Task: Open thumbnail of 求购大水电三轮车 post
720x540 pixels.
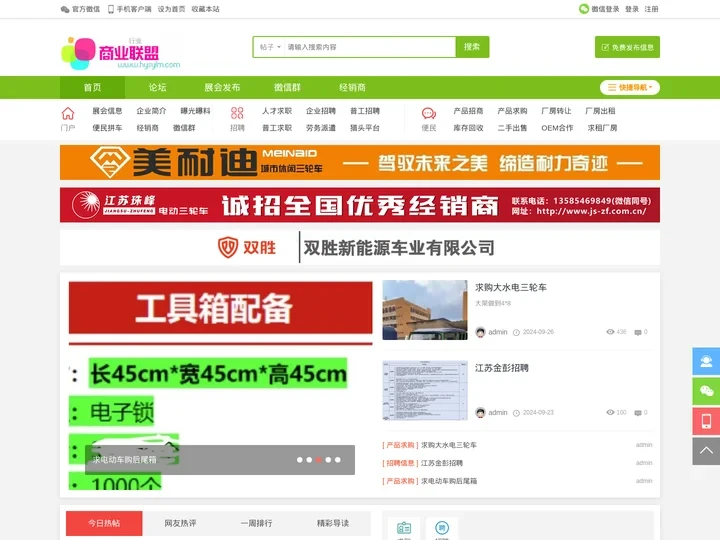Action: (x=425, y=310)
